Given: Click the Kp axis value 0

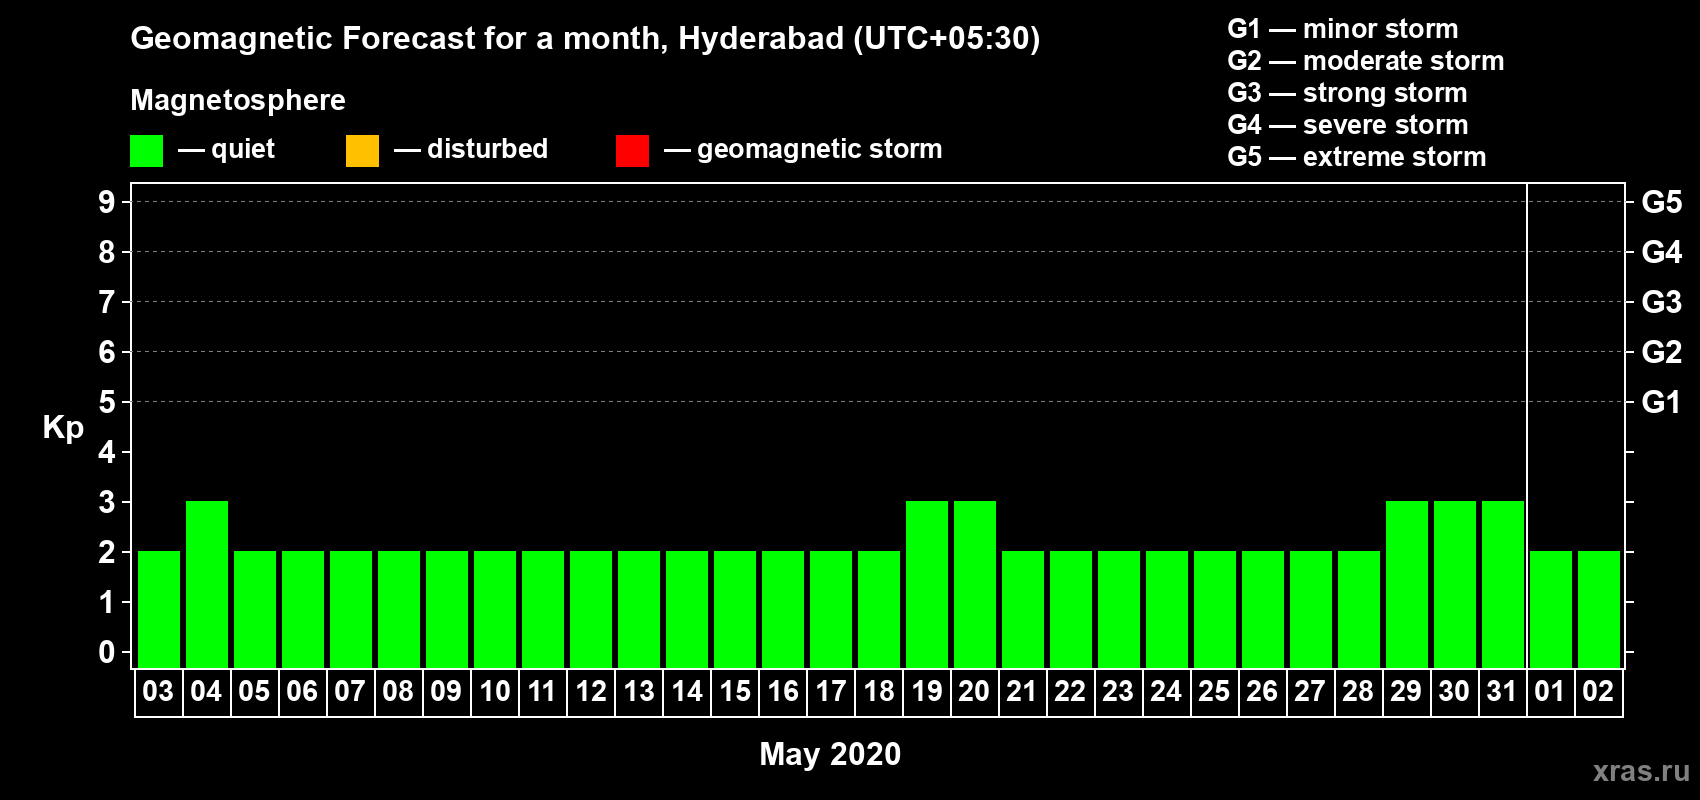Looking at the screenshot, I should [107, 652].
